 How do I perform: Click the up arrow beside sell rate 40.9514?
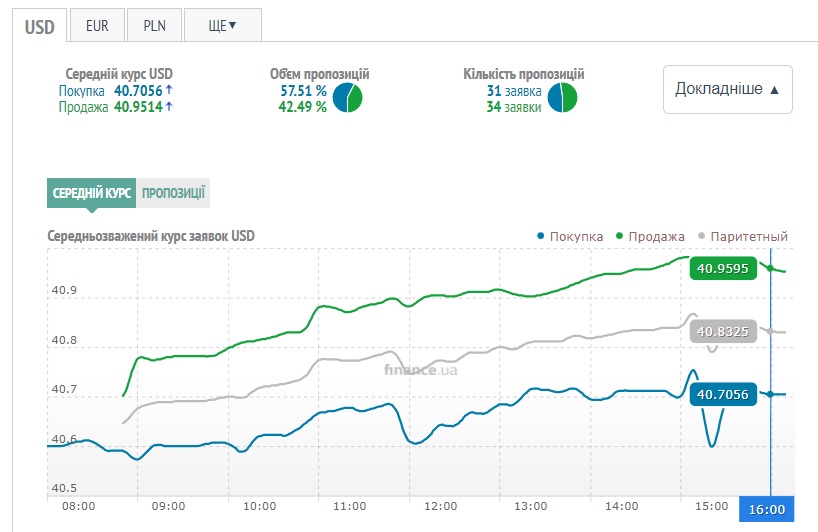(169, 107)
